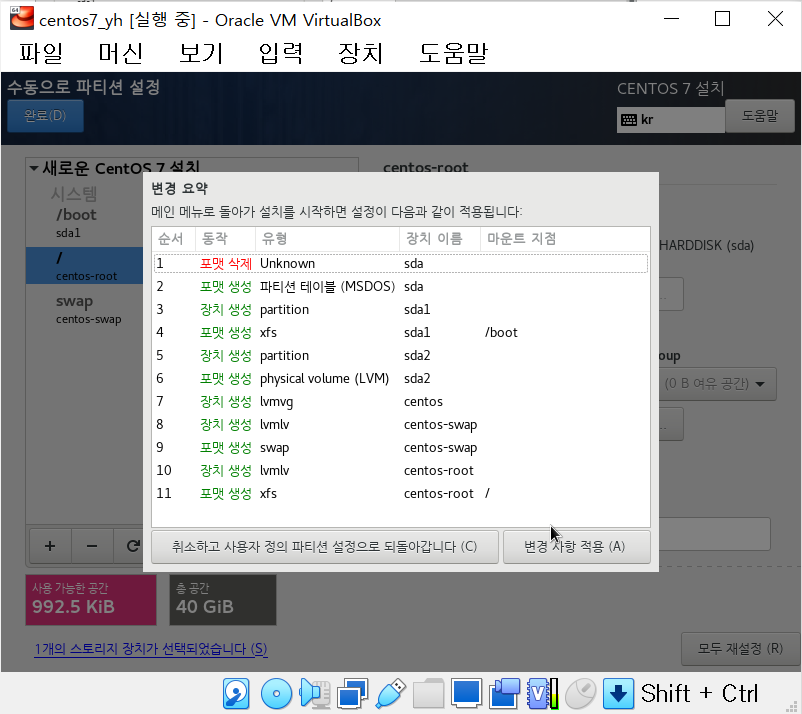Click the 동작 column header
802x714 pixels.
pos(226,239)
